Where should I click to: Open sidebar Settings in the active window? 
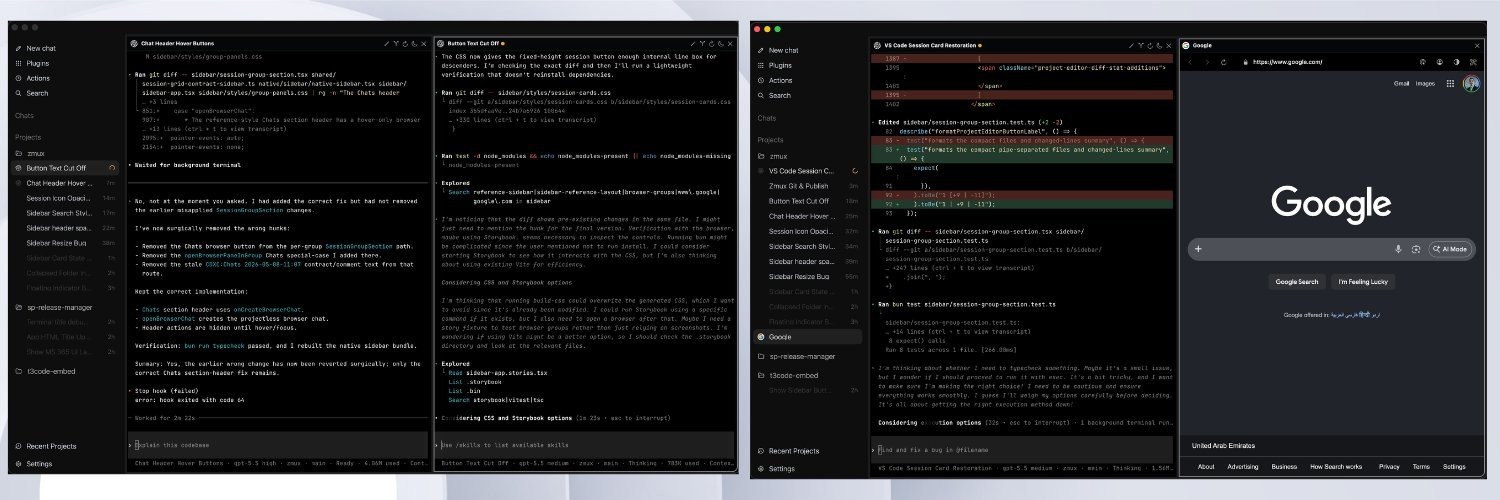(782, 468)
